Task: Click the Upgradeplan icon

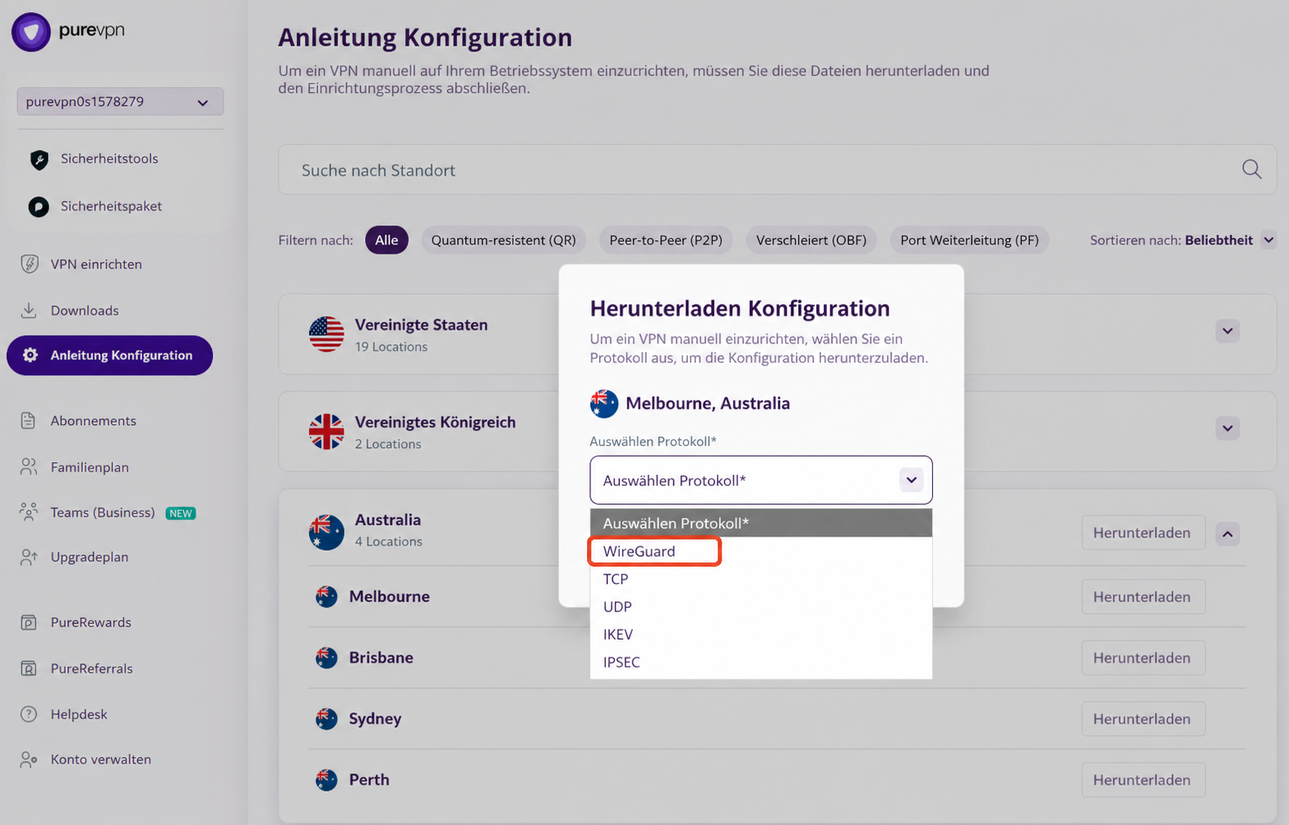Action: pyautogui.click(x=29, y=557)
